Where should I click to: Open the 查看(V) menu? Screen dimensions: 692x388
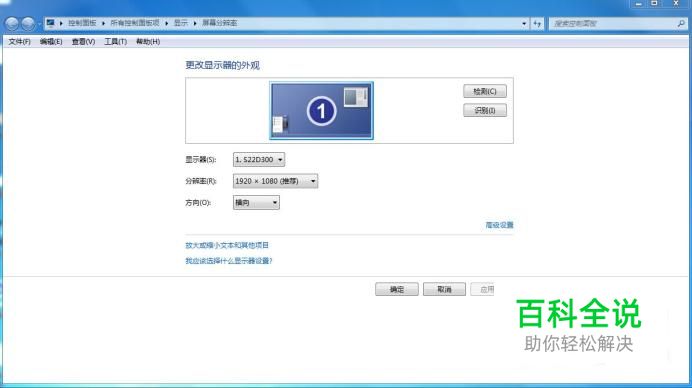(83, 41)
